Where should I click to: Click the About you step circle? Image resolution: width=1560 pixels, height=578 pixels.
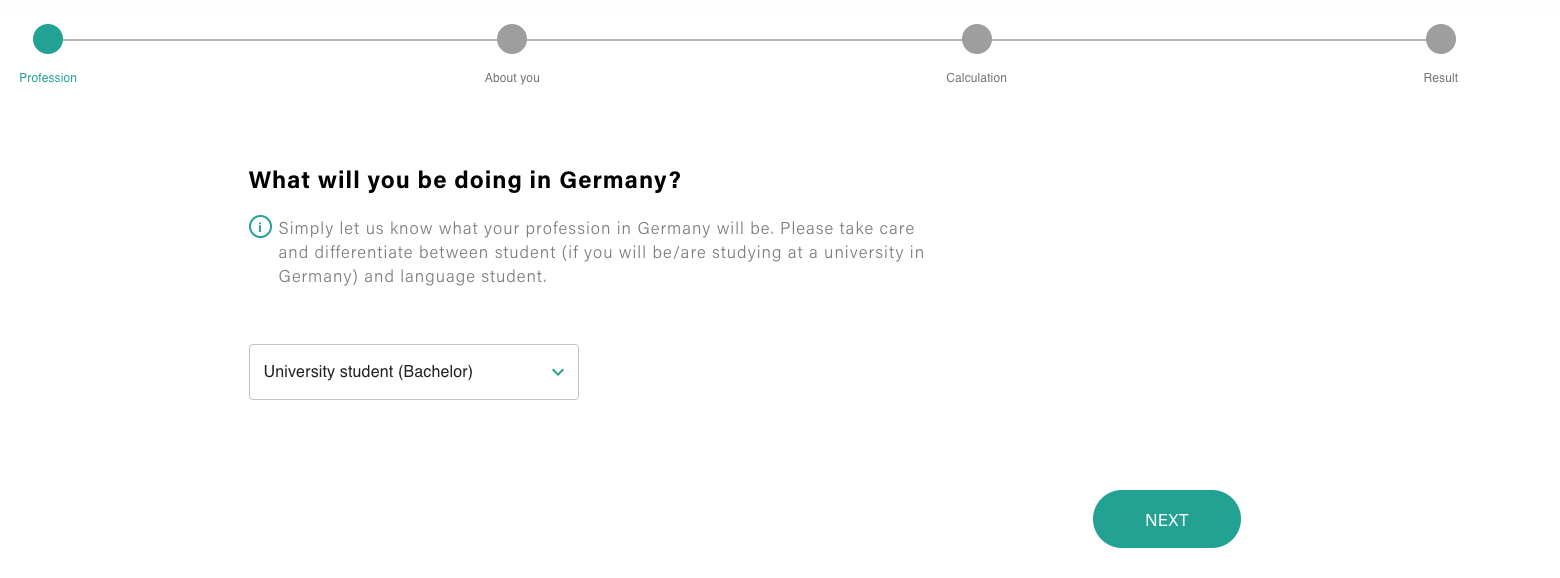point(512,39)
